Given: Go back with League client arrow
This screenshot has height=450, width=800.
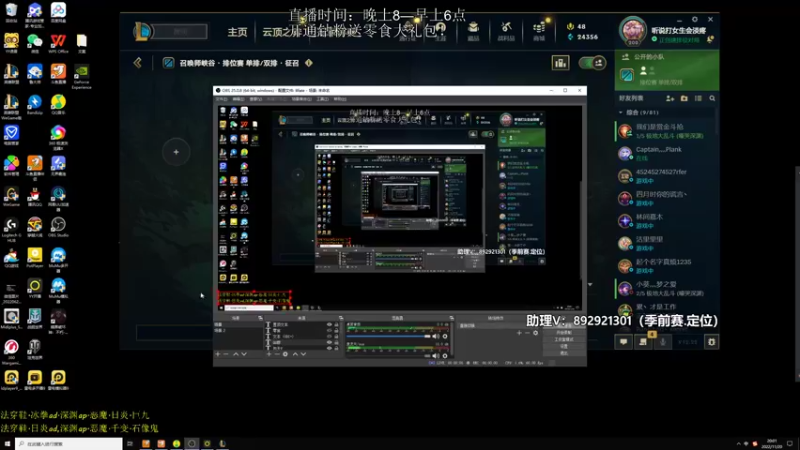Looking at the screenshot, I should click(x=137, y=63).
